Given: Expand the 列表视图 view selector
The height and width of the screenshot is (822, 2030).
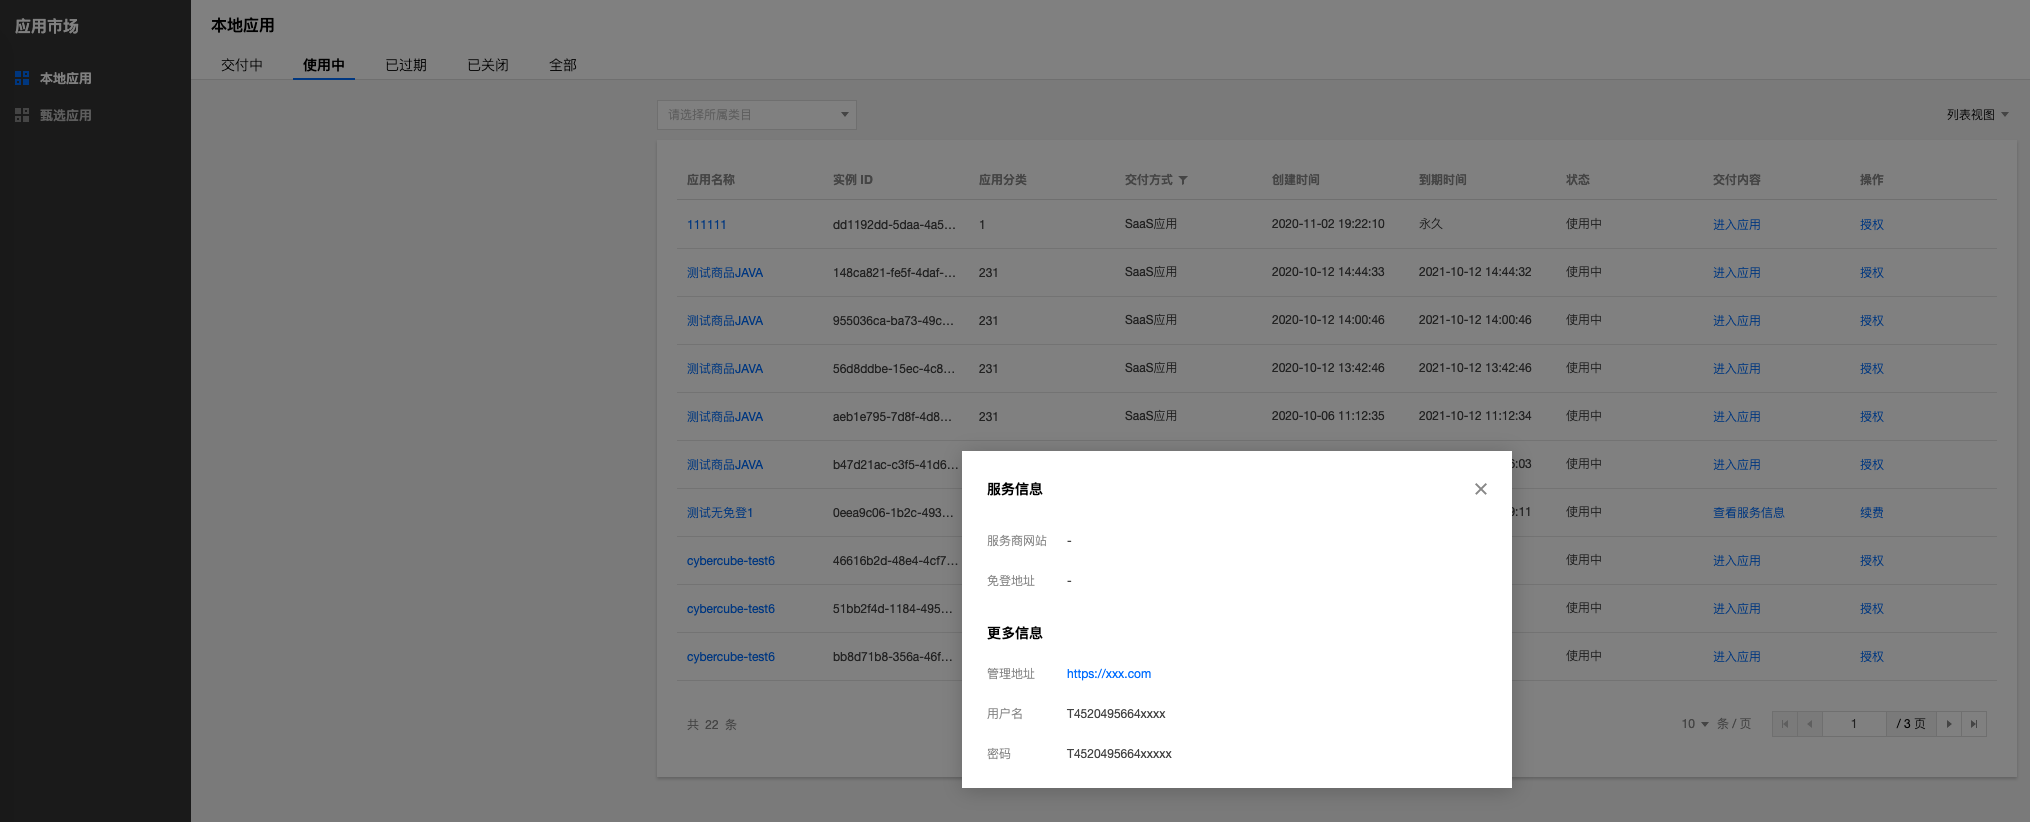Looking at the screenshot, I should pyautogui.click(x=1977, y=115).
